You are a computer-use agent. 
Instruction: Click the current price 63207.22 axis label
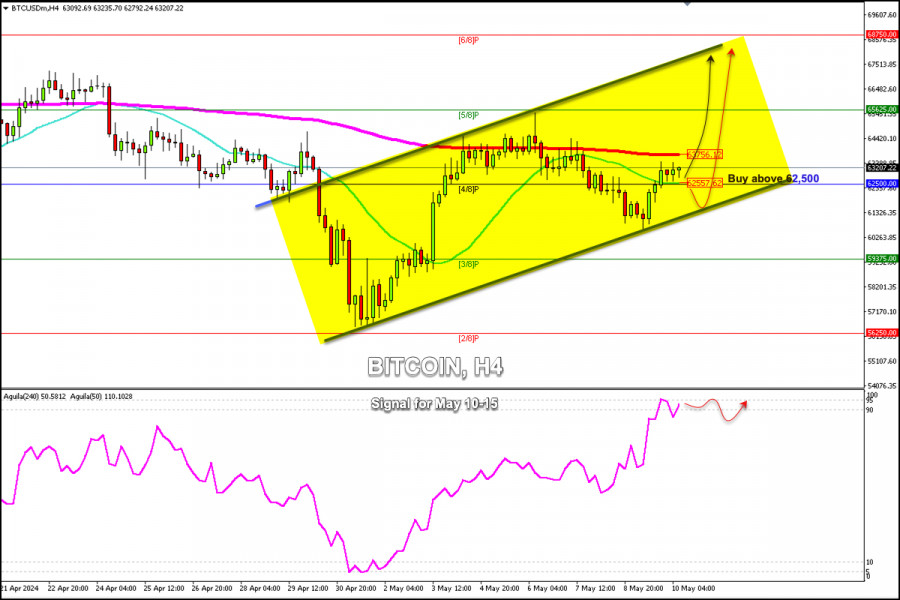[882, 168]
